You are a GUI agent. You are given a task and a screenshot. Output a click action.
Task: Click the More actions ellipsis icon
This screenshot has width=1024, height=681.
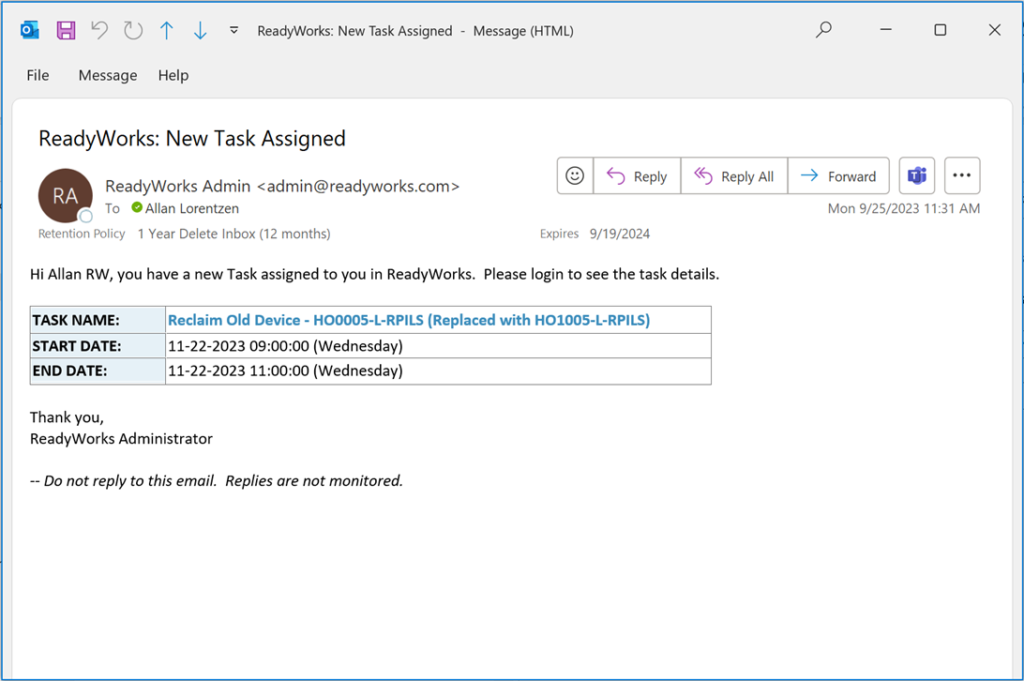coord(962,175)
